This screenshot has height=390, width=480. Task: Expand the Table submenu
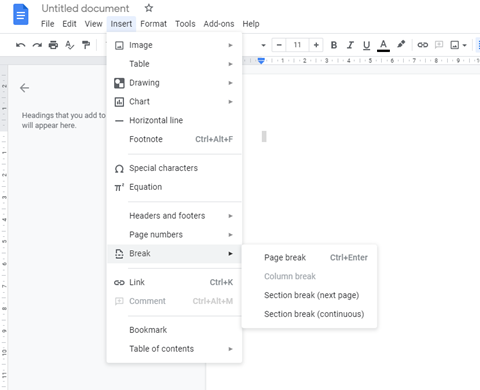pos(174,64)
